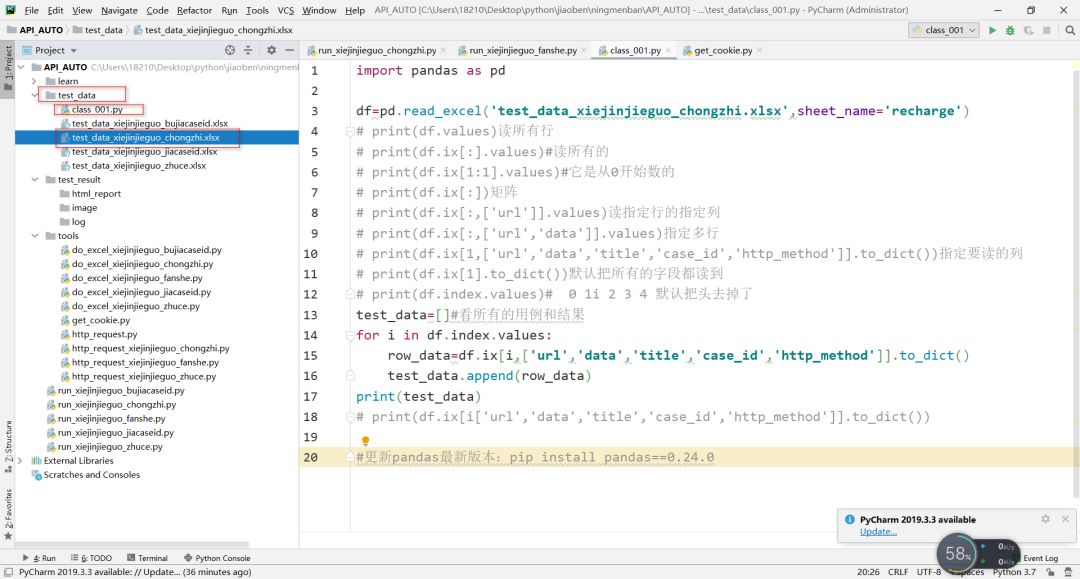This screenshot has height=579, width=1080.
Task: Open Project panel settings gear
Action: click(271, 50)
